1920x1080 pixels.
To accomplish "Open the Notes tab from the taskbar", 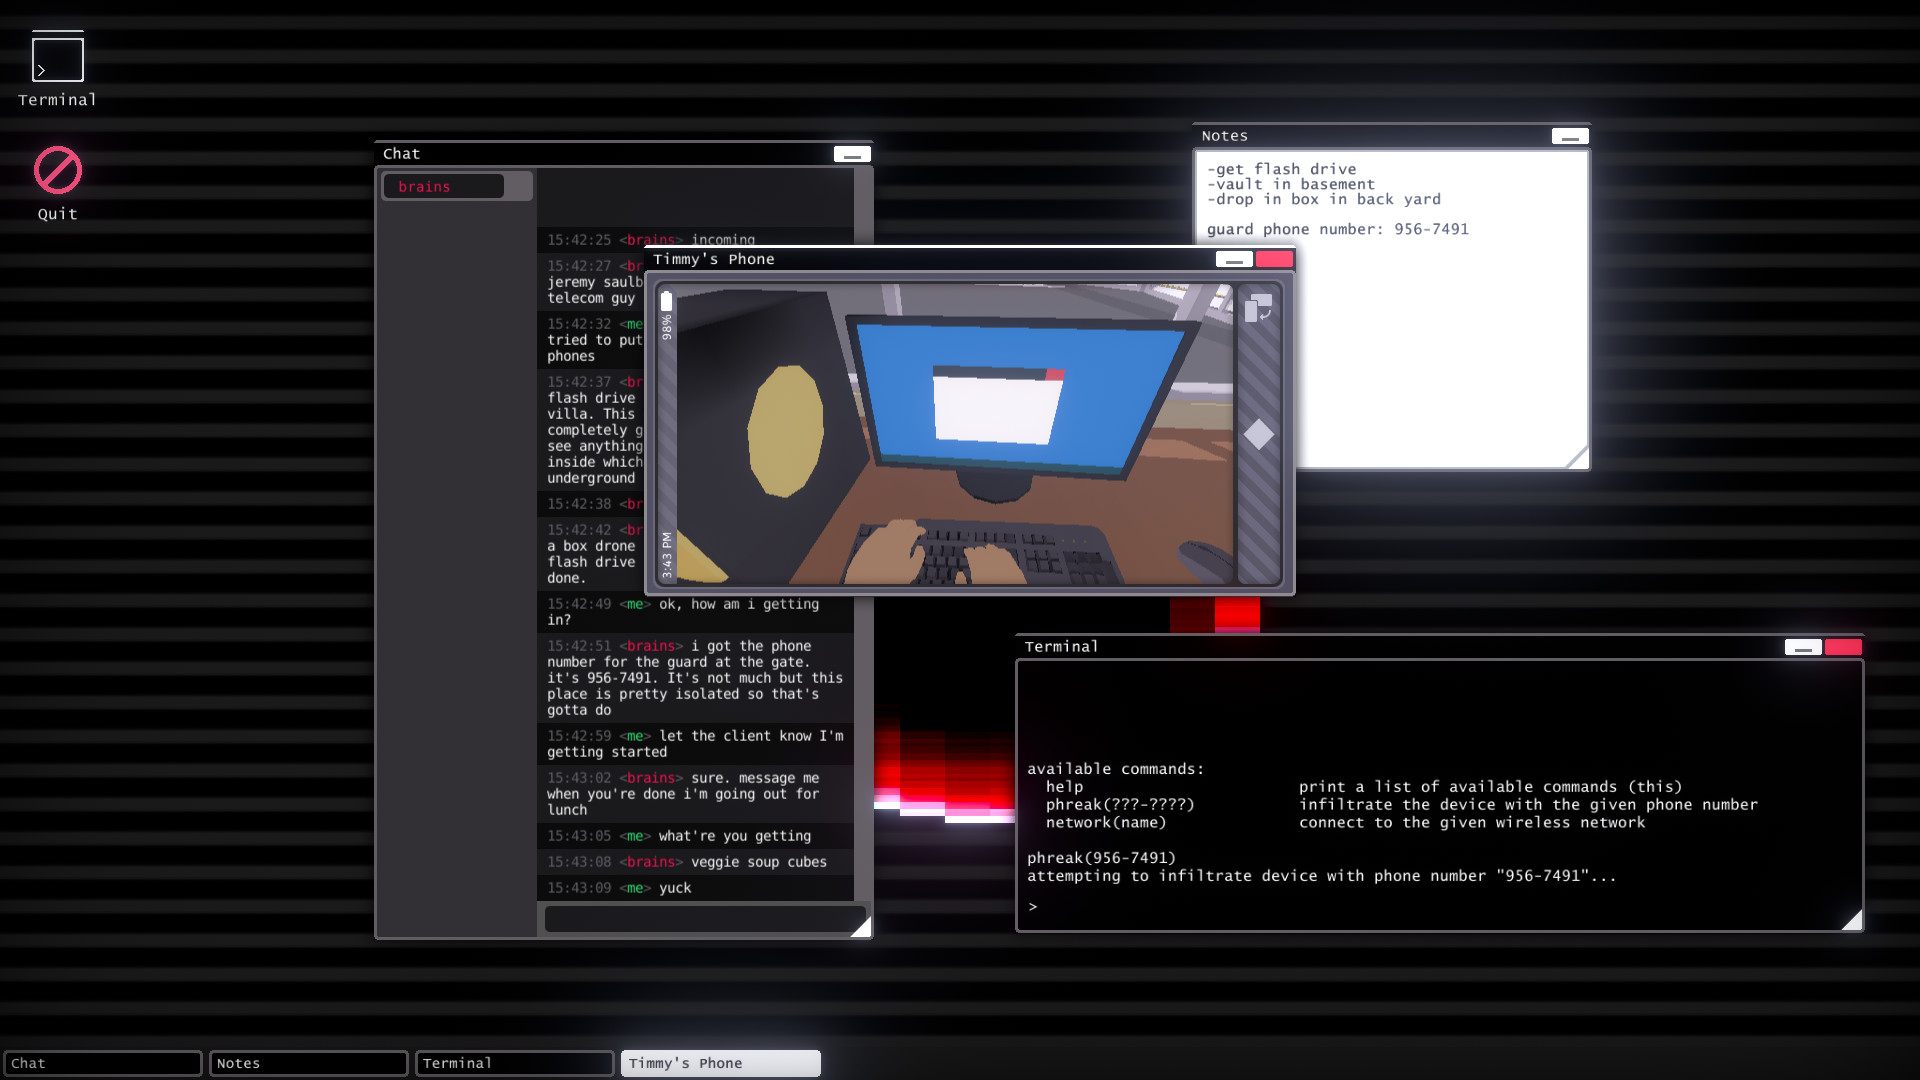I will click(308, 1063).
